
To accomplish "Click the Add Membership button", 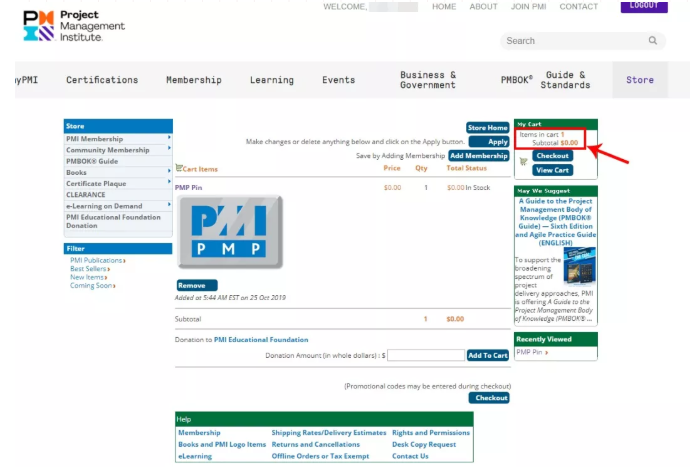I will [x=479, y=156].
